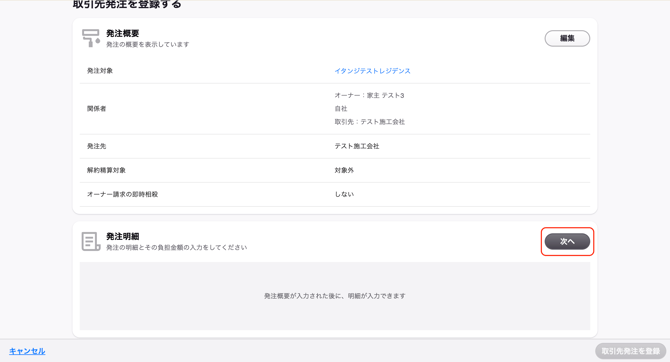Click the 取引先発注を登録 button
The height and width of the screenshot is (362, 670).
pos(630,351)
